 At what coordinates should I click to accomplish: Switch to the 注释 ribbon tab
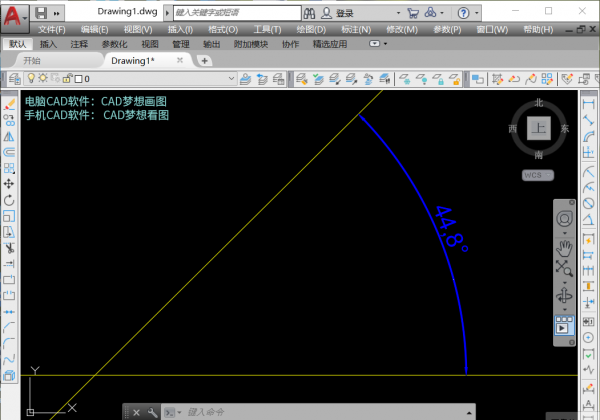(79, 44)
